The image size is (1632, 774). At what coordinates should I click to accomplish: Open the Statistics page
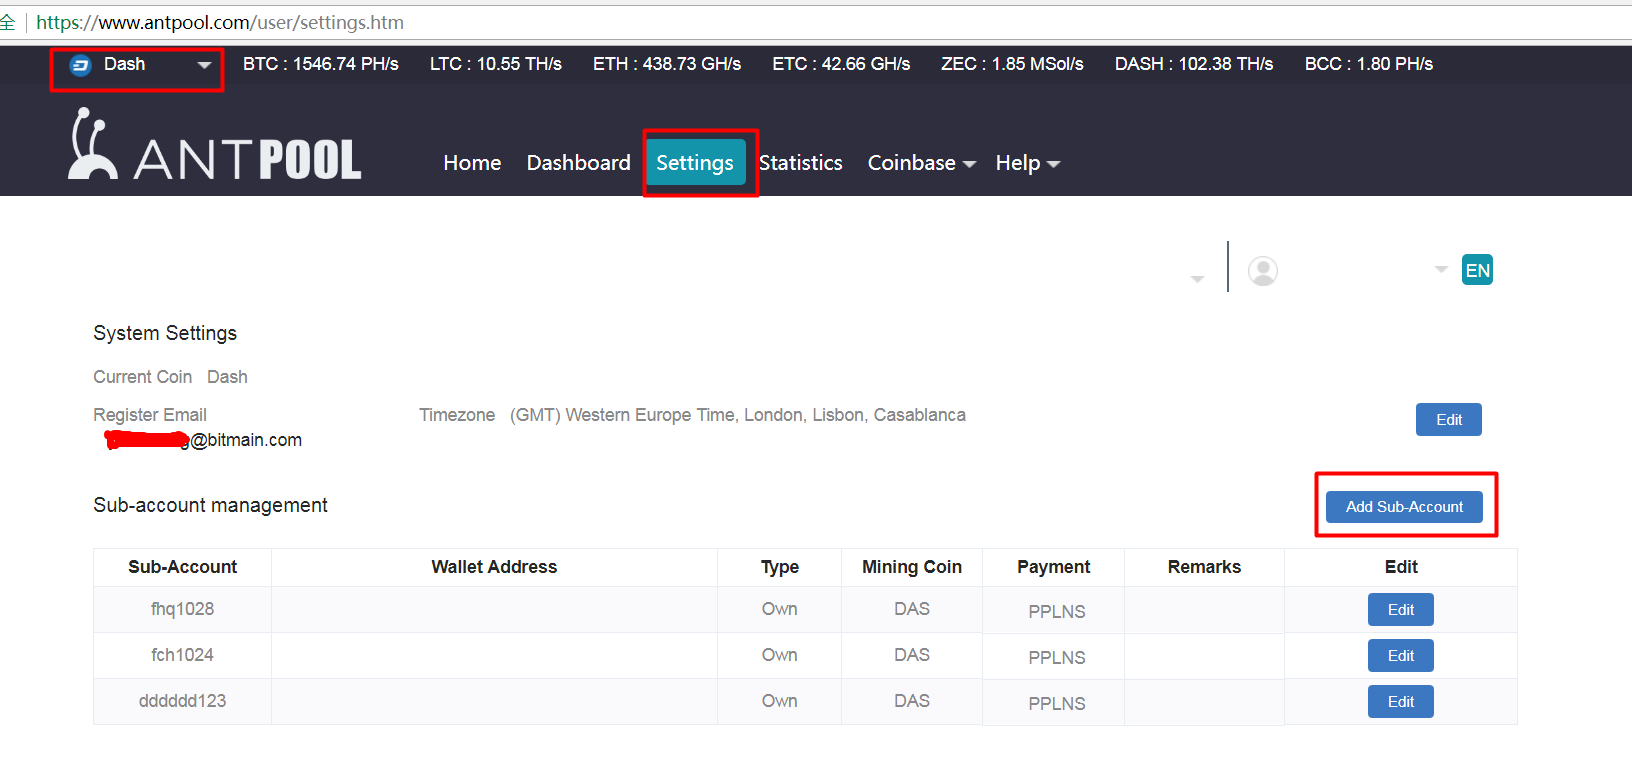(x=800, y=163)
